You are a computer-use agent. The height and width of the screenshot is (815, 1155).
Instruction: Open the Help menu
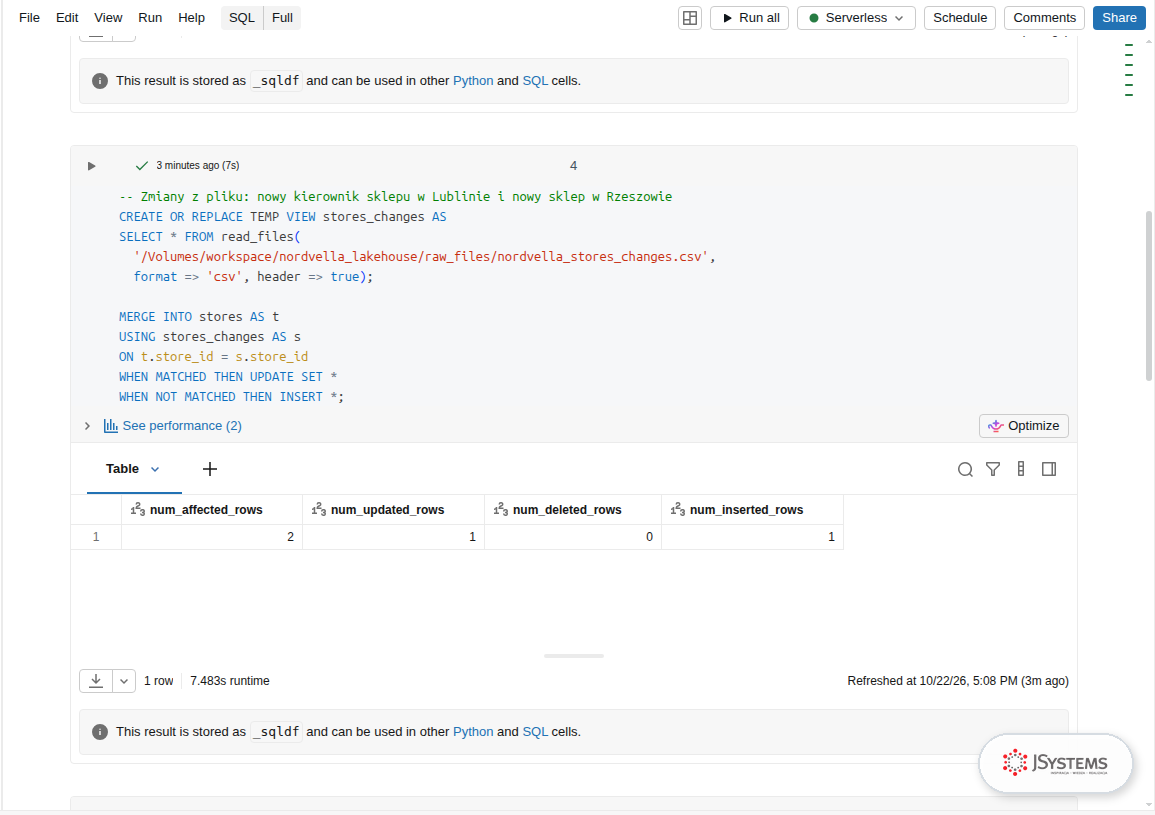(x=192, y=18)
